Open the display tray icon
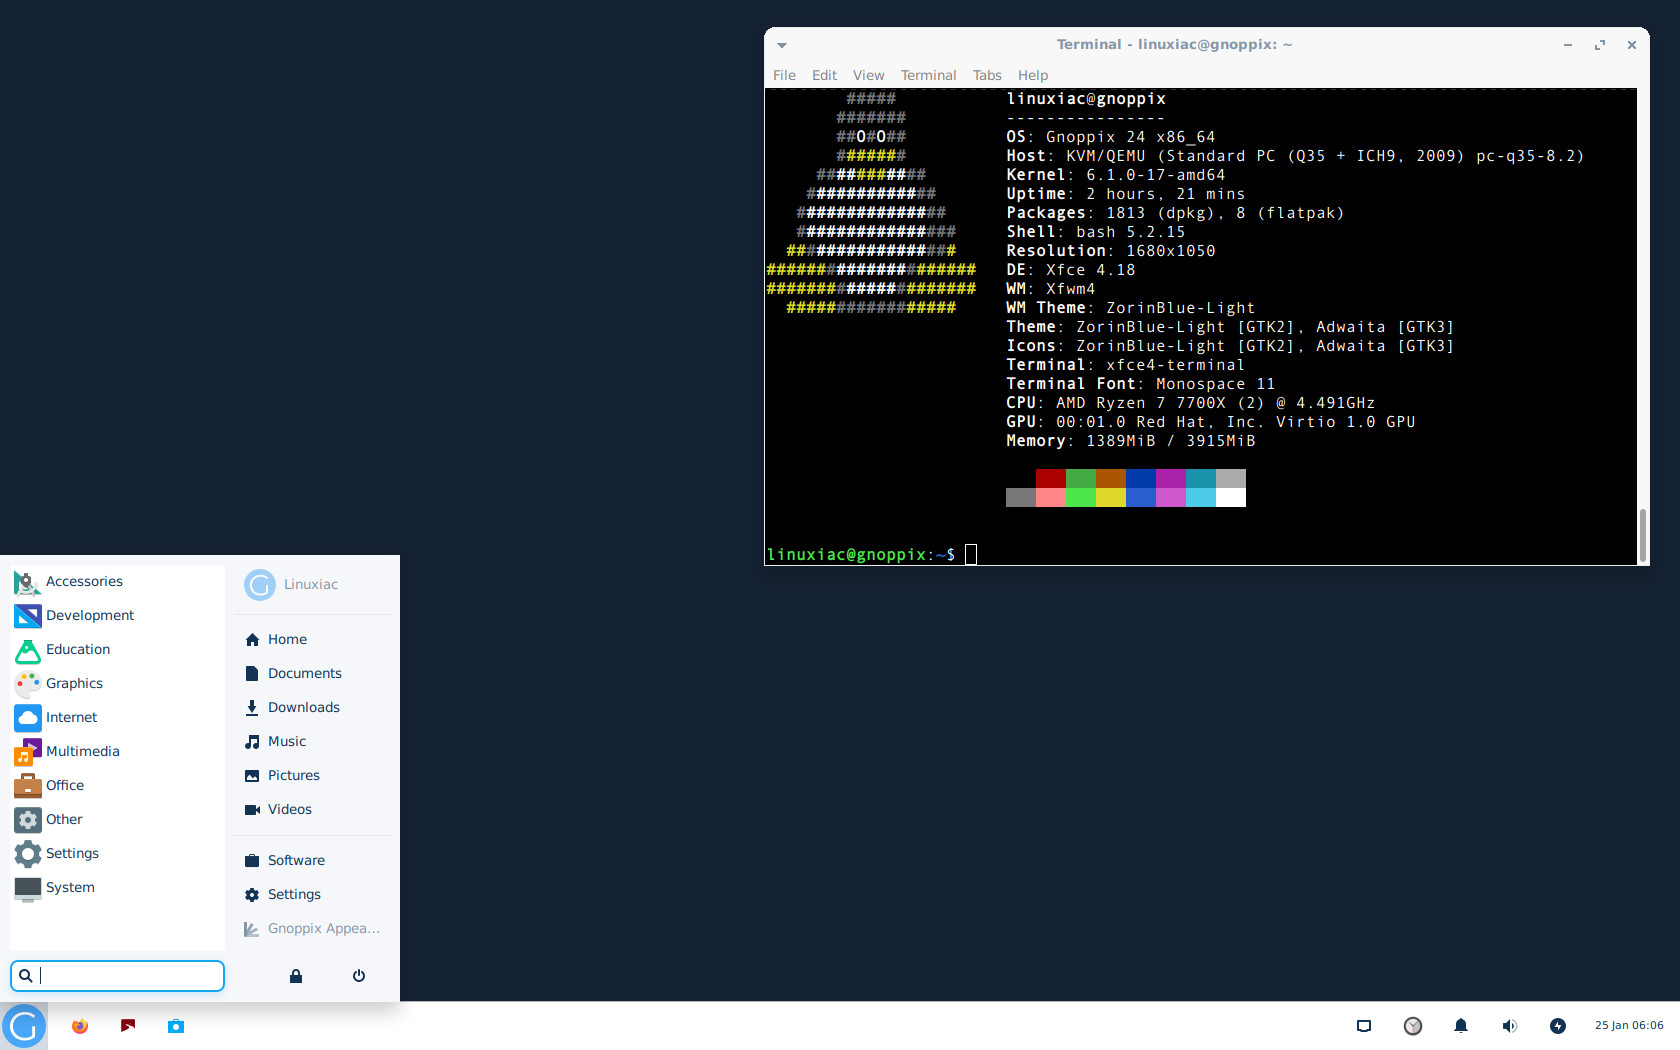 [1364, 1026]
